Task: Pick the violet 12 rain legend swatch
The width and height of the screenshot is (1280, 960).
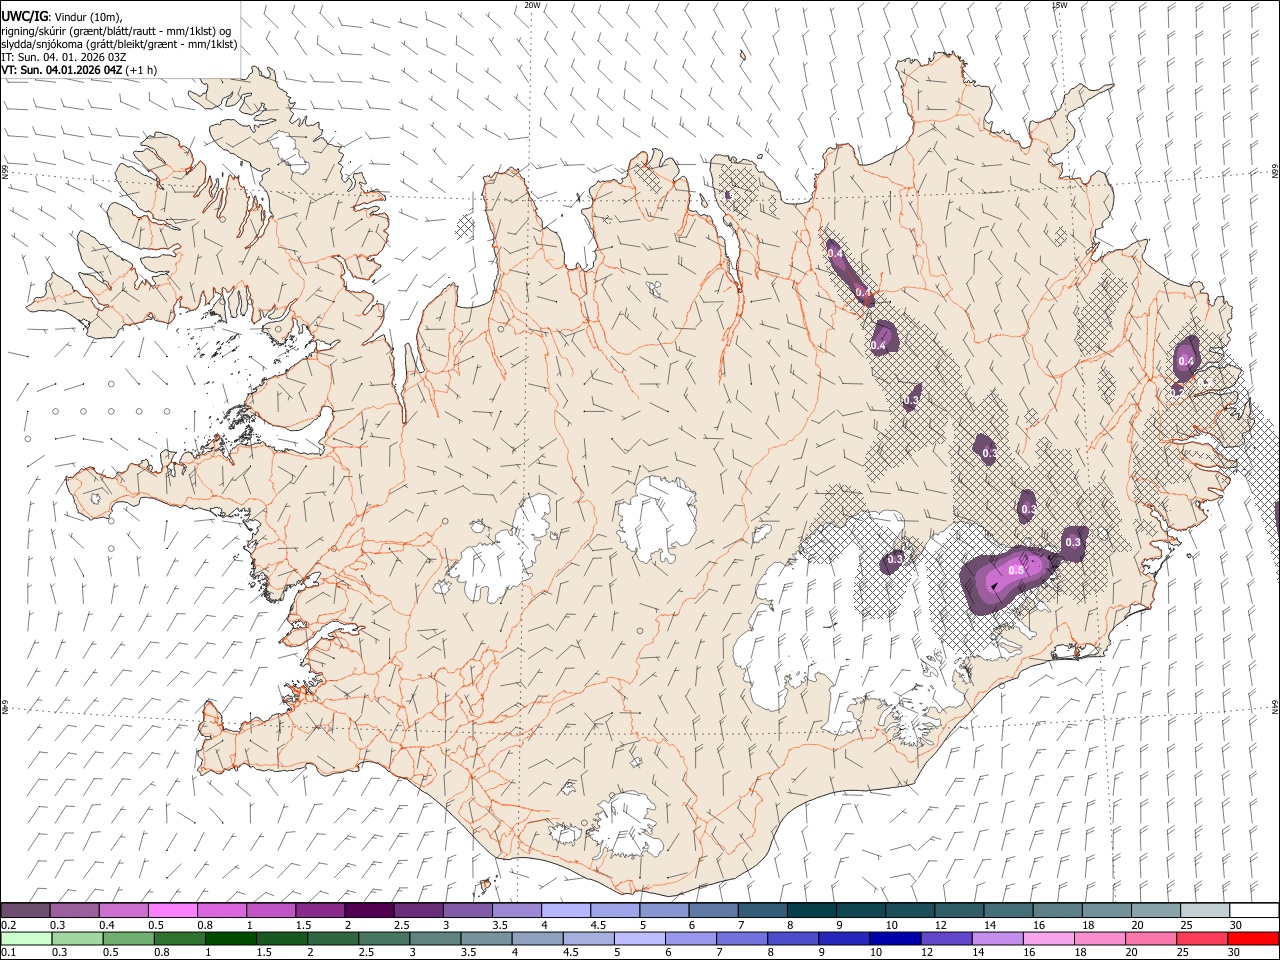Action: 946,938
